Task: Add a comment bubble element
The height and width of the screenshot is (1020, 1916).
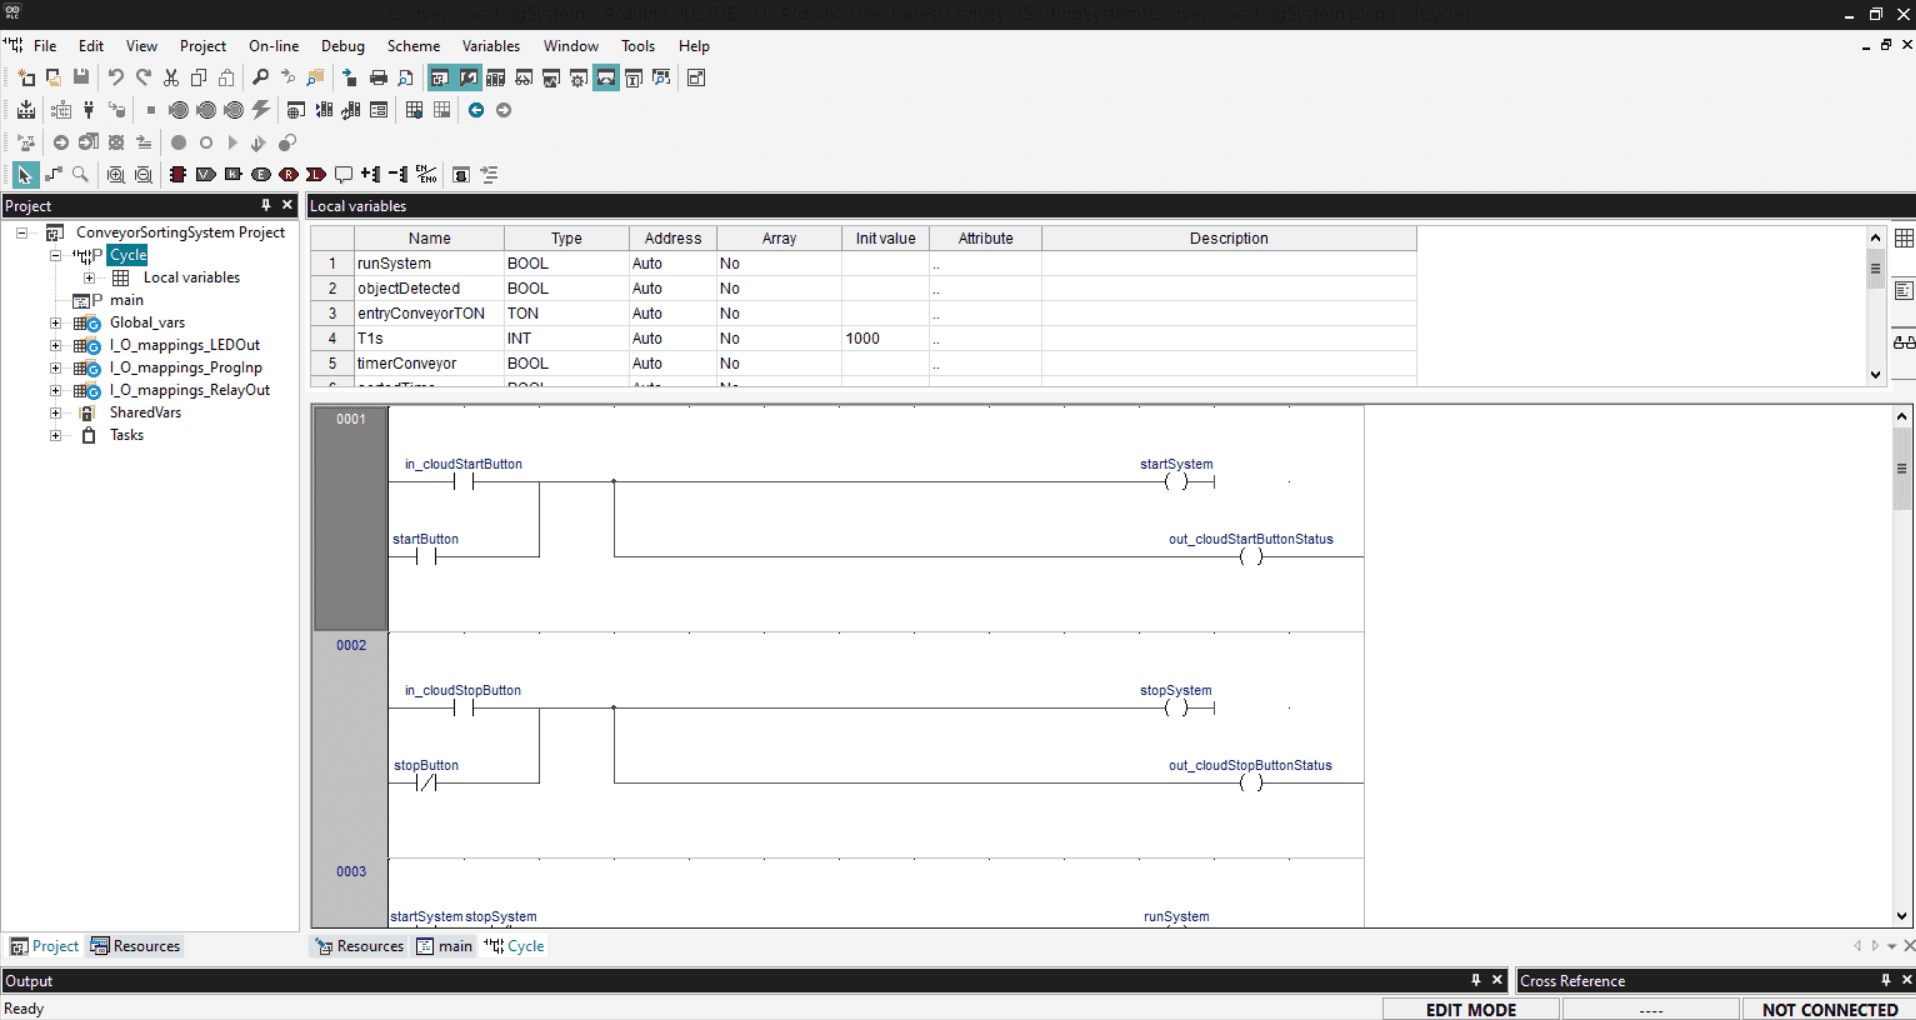Action: point(343,175)
